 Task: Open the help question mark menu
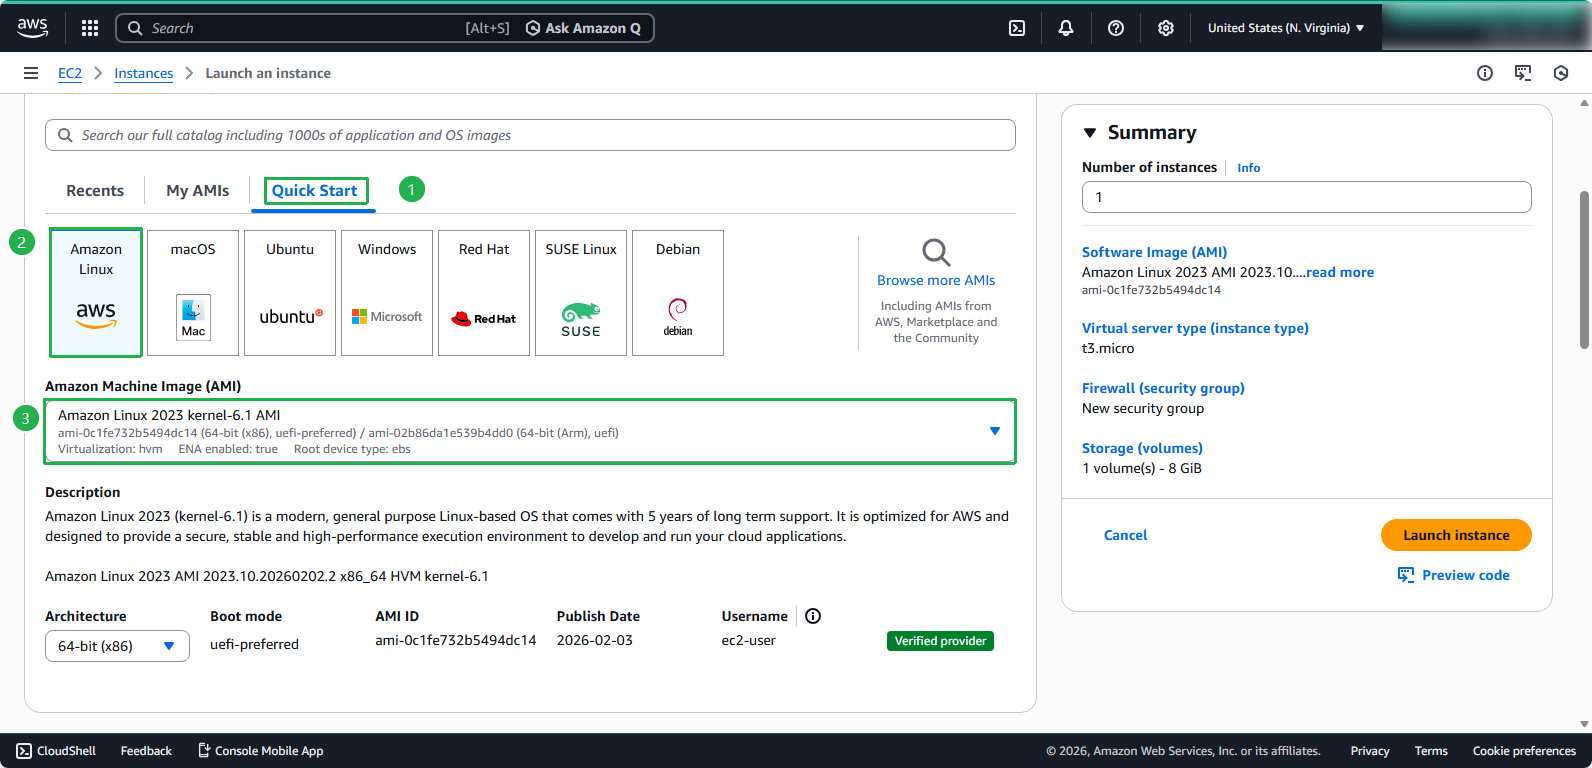(x=1116, y=28)
